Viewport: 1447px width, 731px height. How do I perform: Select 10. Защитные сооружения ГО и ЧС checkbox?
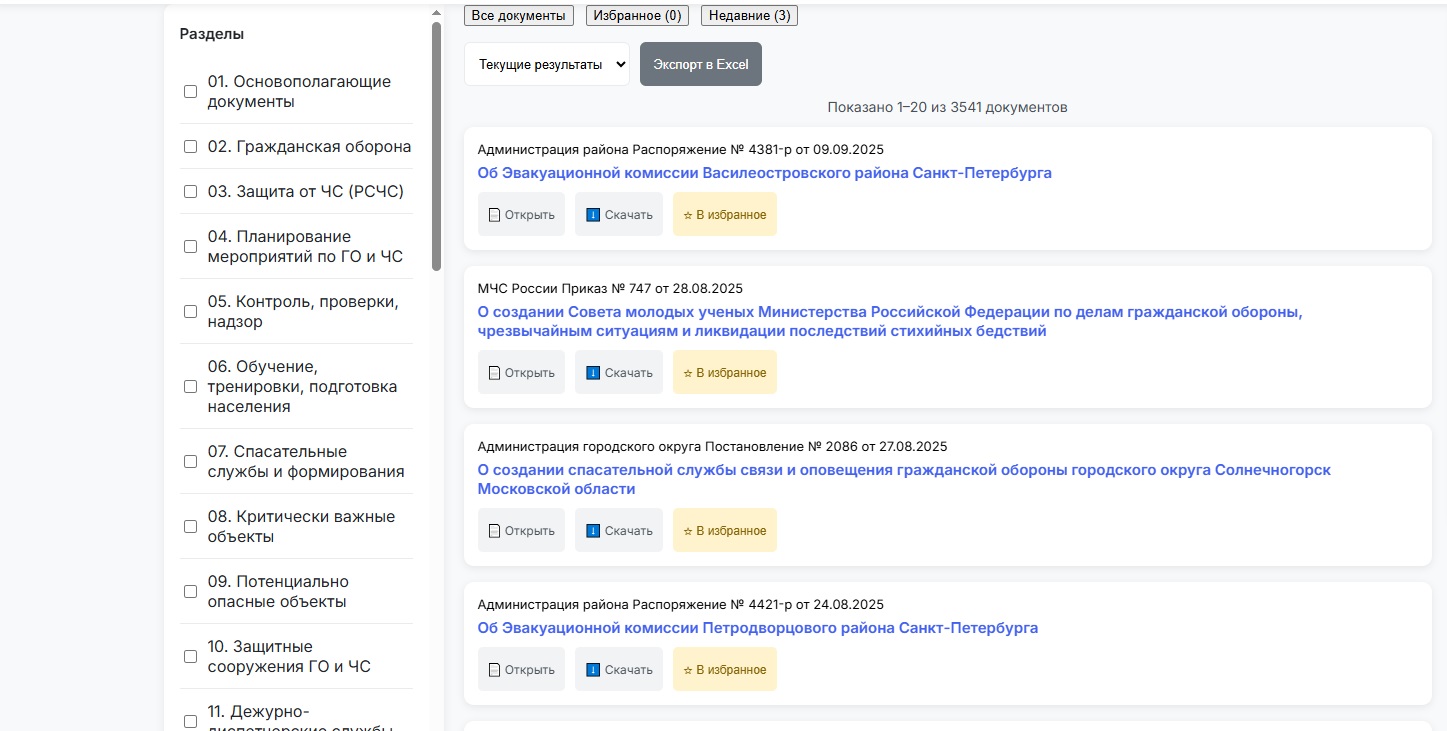coord(191,657)
